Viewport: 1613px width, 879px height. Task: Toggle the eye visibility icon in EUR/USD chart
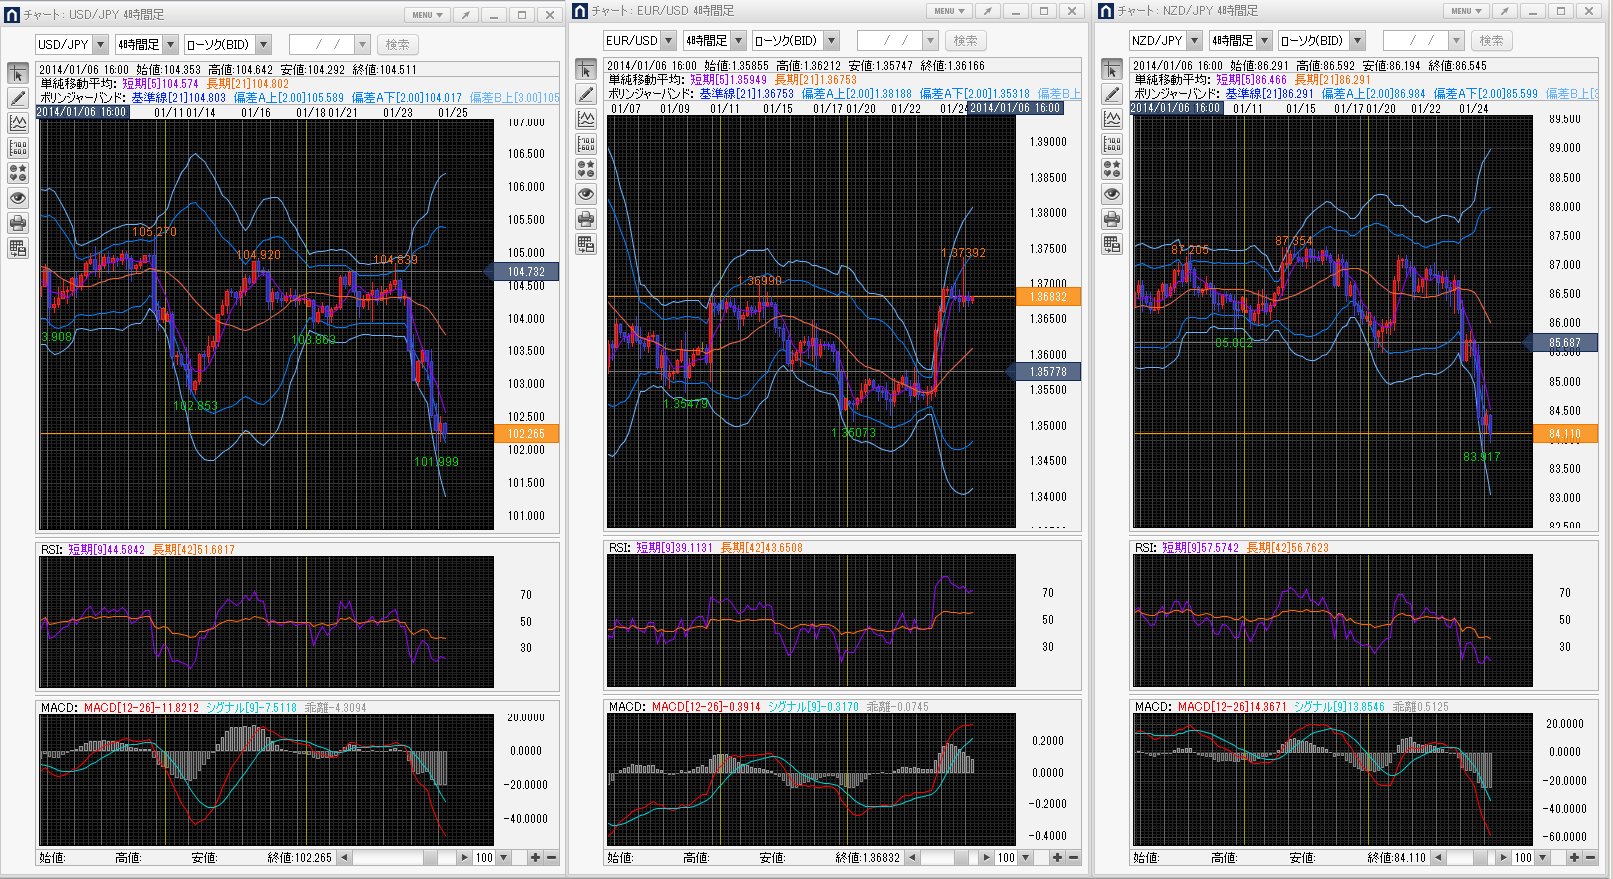coord(586,194)
